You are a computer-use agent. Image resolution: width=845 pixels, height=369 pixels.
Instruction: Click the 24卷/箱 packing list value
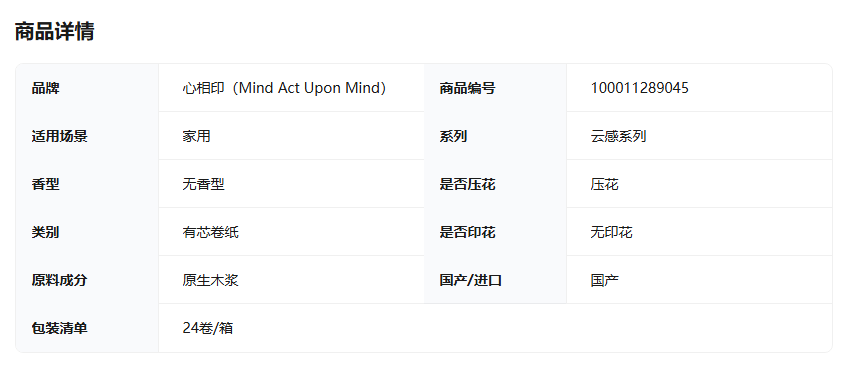(x=207, y=328)
